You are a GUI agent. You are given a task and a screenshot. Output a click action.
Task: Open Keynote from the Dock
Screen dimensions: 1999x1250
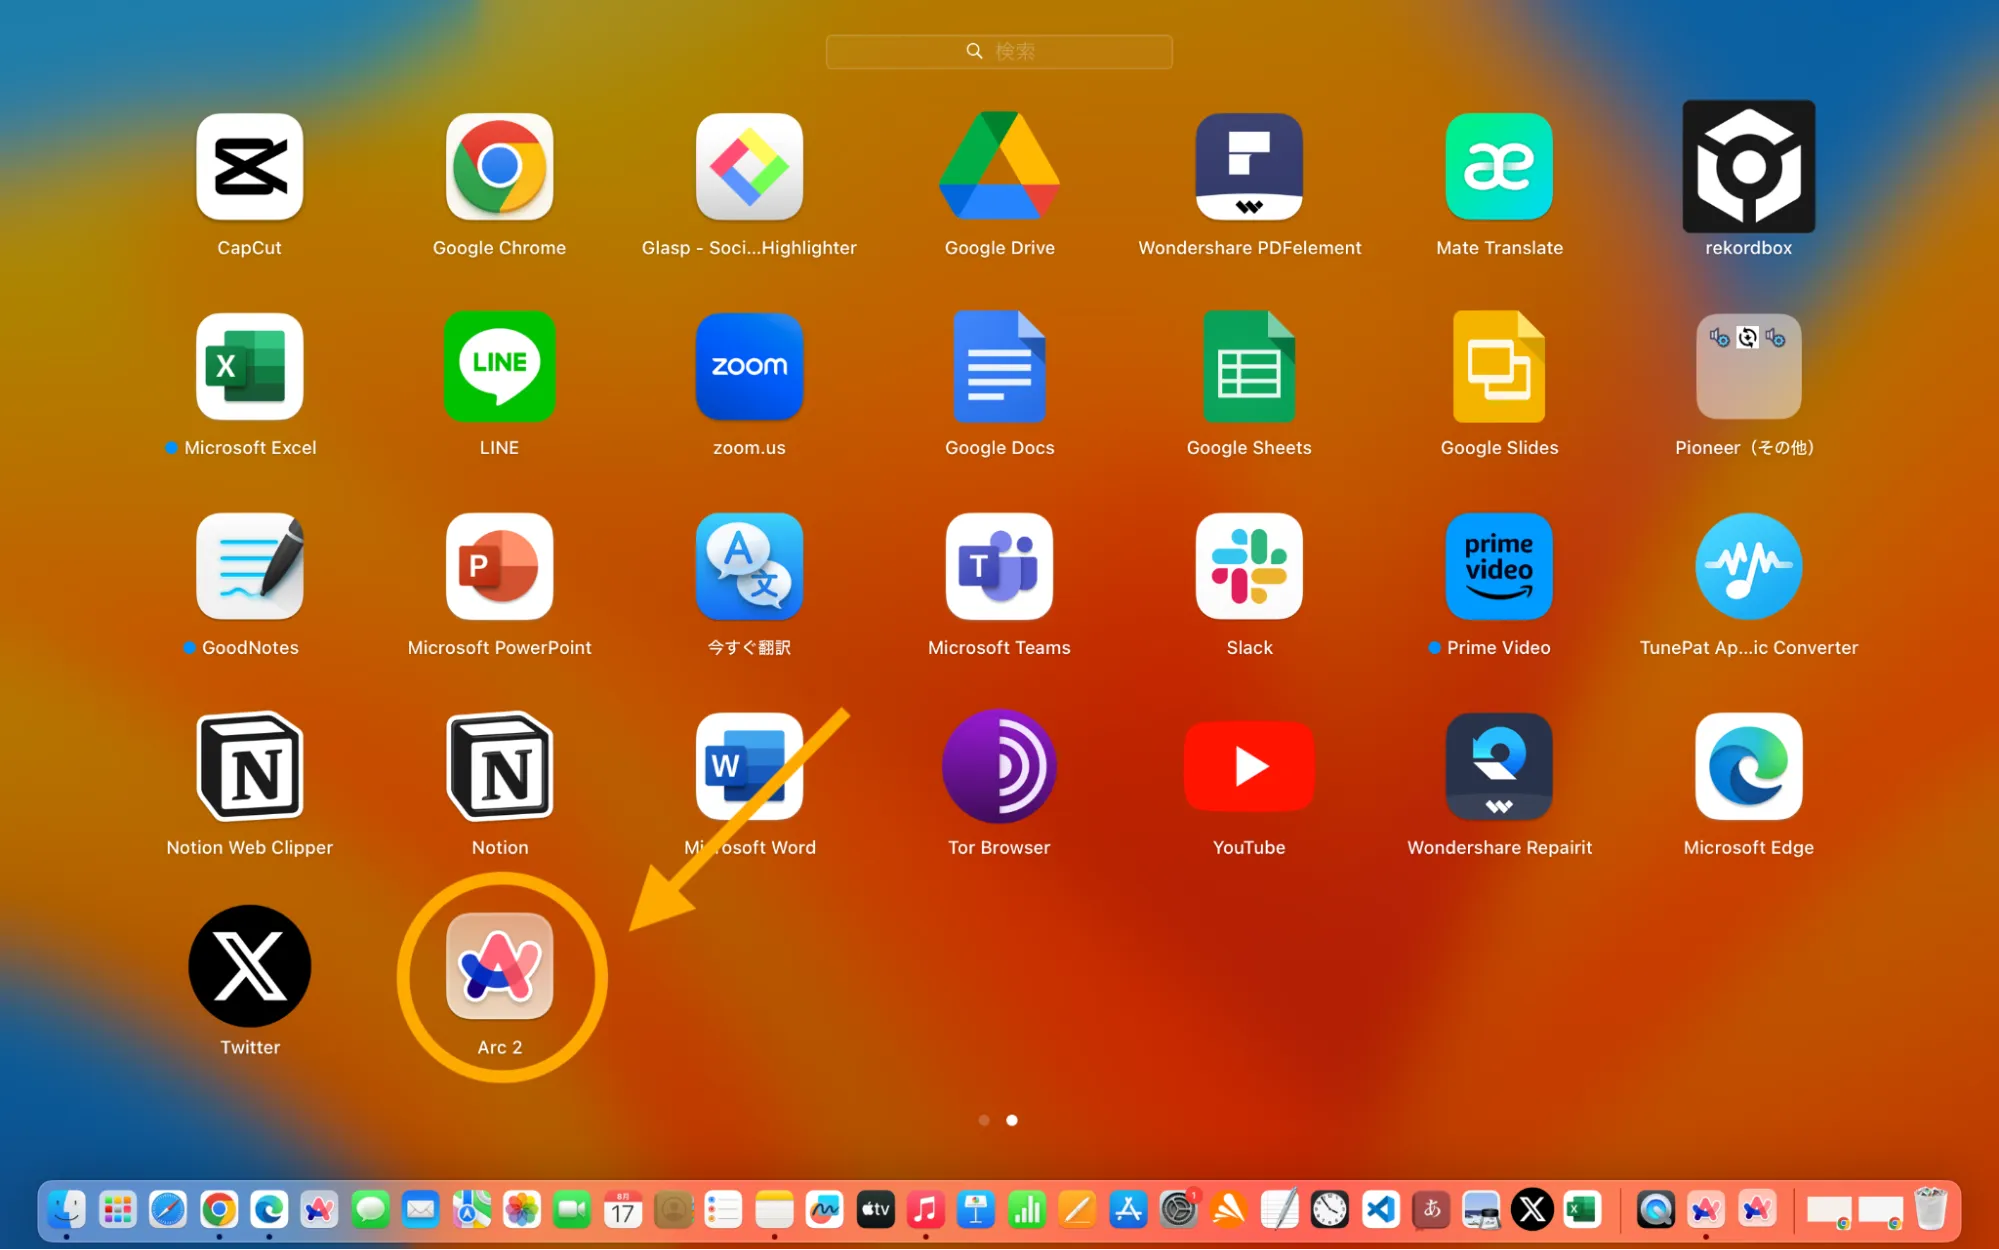pyautogui.click(x=976, y=1210)
